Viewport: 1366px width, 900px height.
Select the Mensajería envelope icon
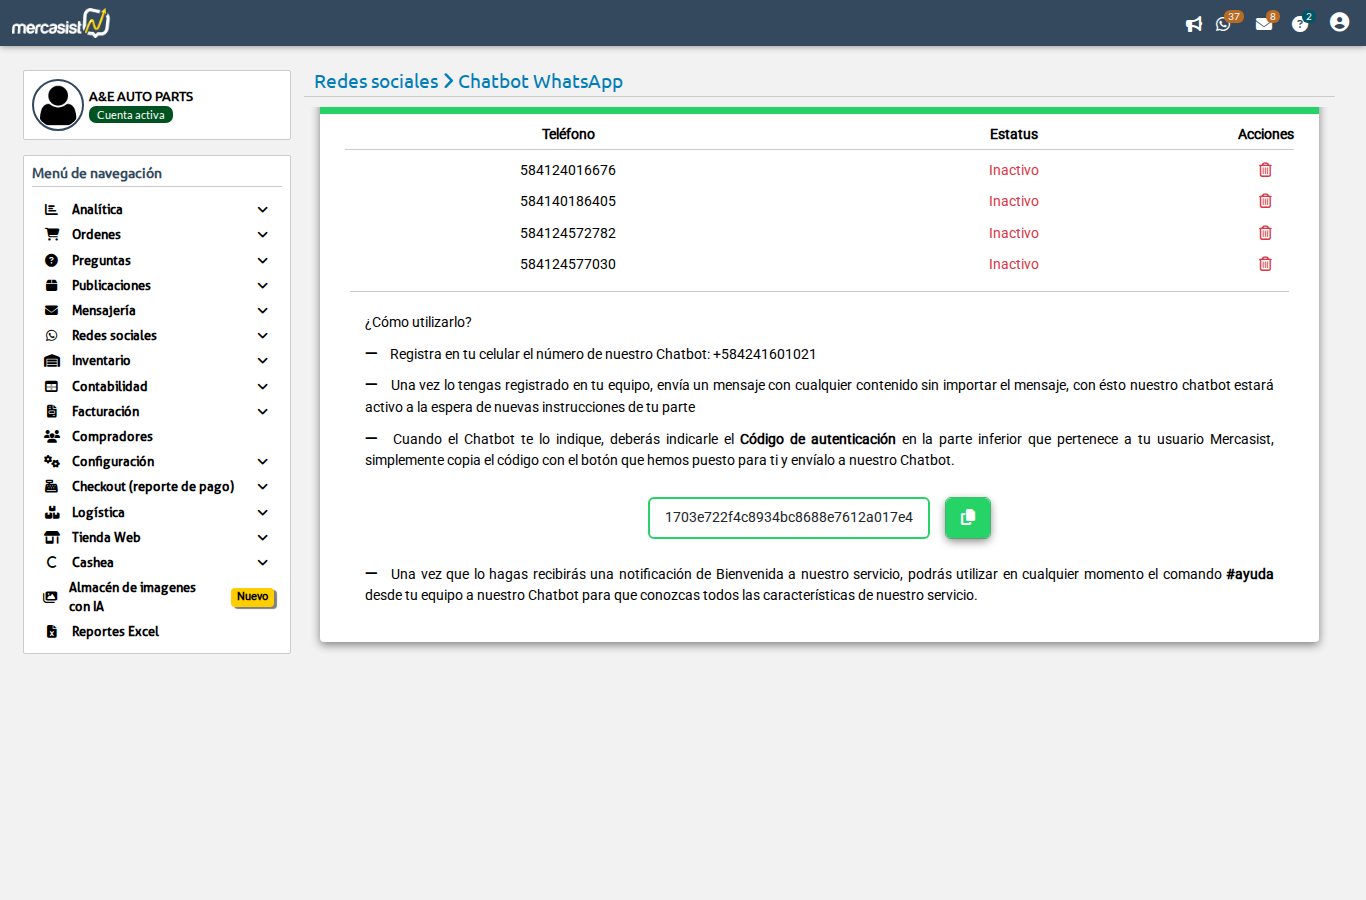pyautogui.click(x=51, y=310)
